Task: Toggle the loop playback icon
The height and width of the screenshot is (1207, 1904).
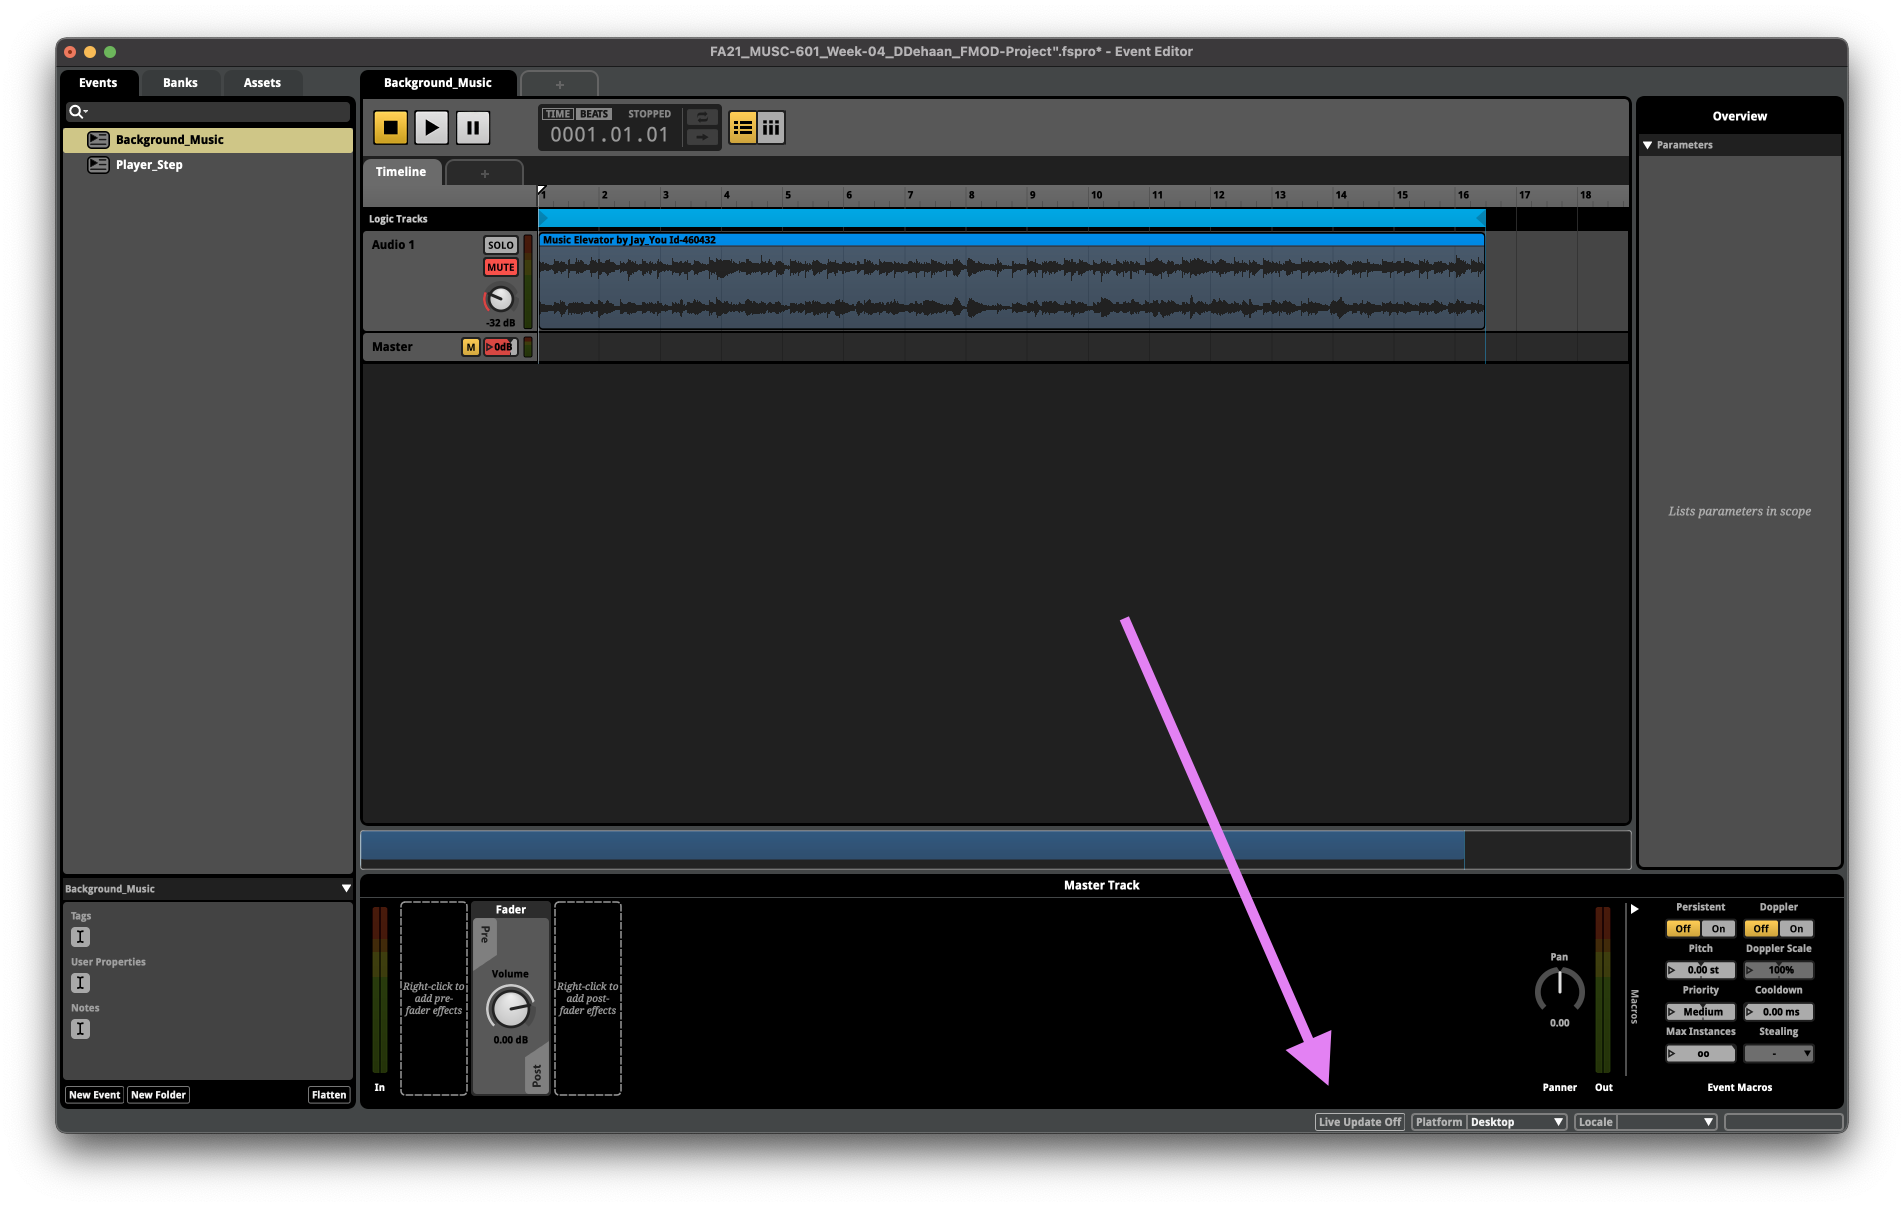Action: coord(702,117)
